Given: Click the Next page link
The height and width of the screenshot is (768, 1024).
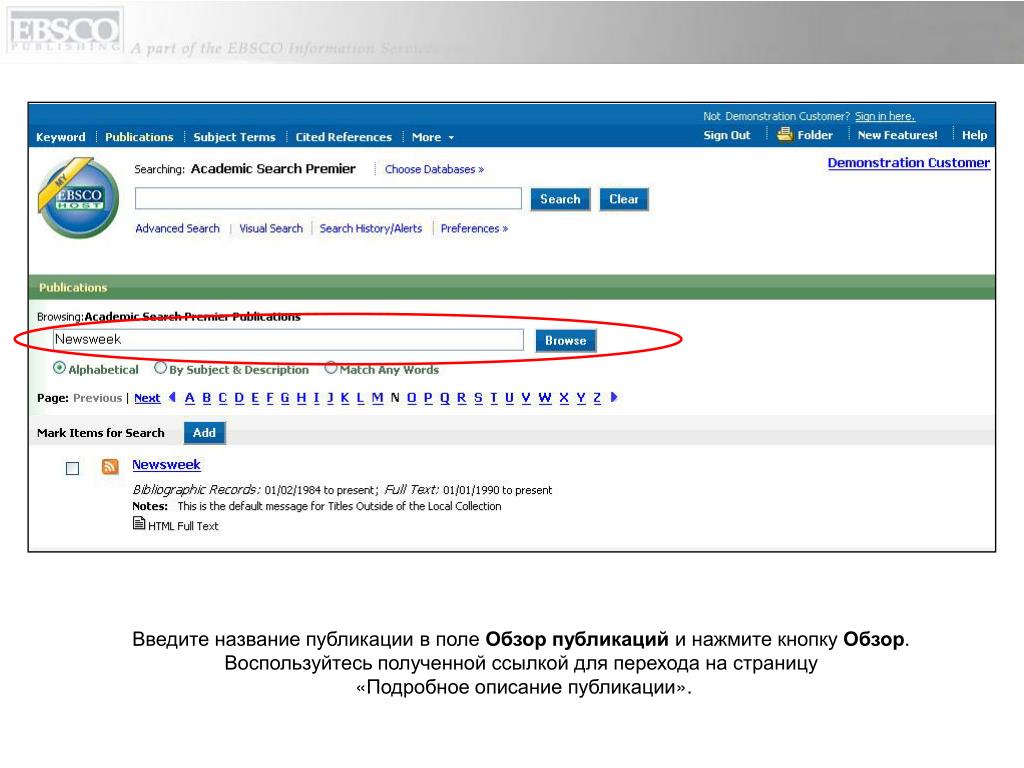Looking at the screenshot, I should pyautogui.click(x=147, y=398).
